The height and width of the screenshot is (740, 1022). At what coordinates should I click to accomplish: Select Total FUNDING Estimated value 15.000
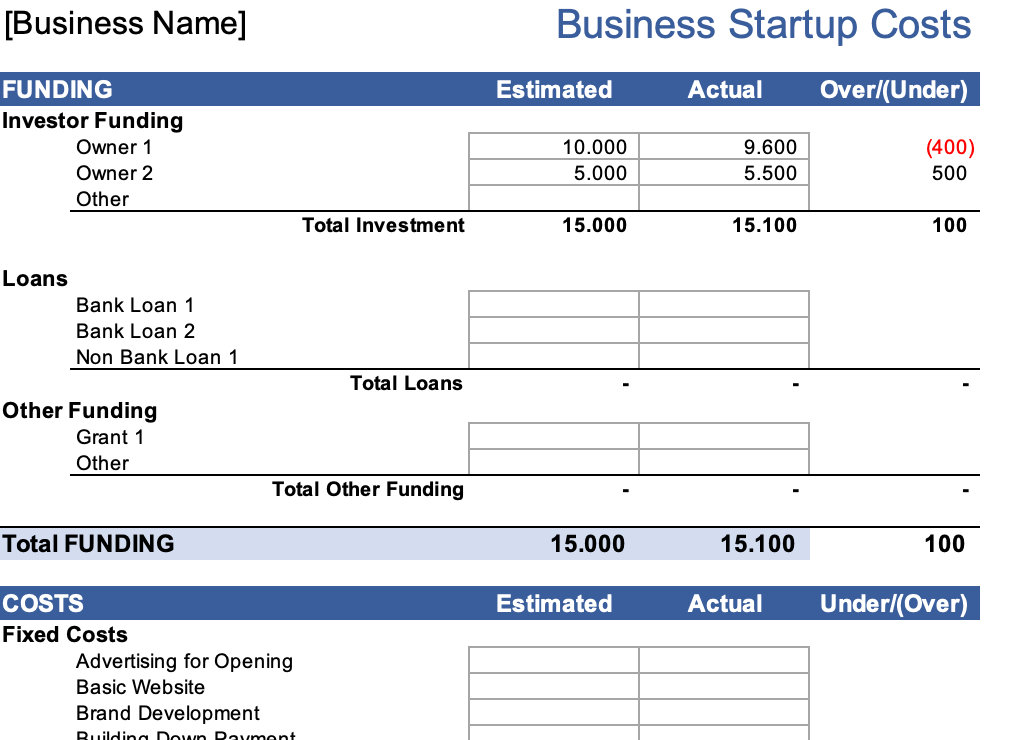pyautogui.click(x=587, y=544)
